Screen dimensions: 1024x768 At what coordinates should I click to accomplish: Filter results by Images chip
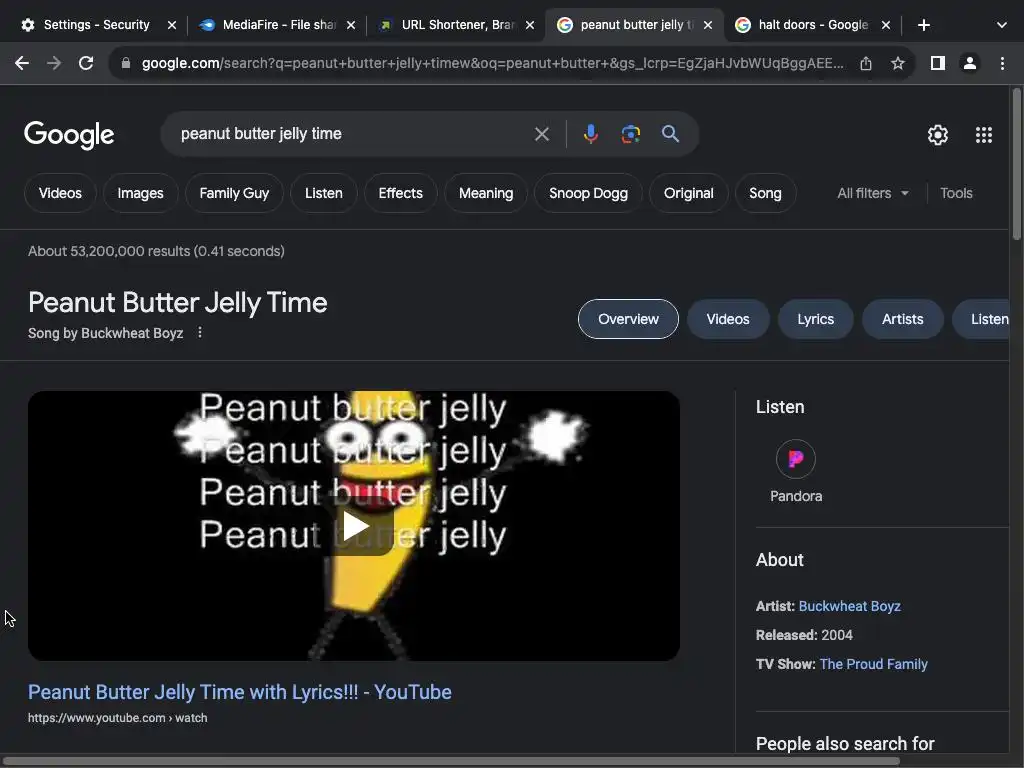pyautogui.click(x=140, y=193)
